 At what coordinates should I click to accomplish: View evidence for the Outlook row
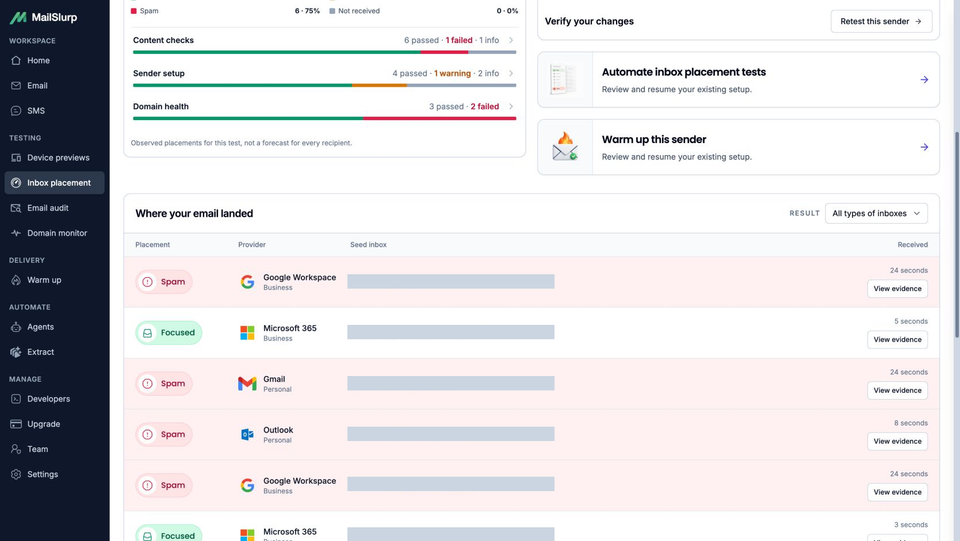897,441
